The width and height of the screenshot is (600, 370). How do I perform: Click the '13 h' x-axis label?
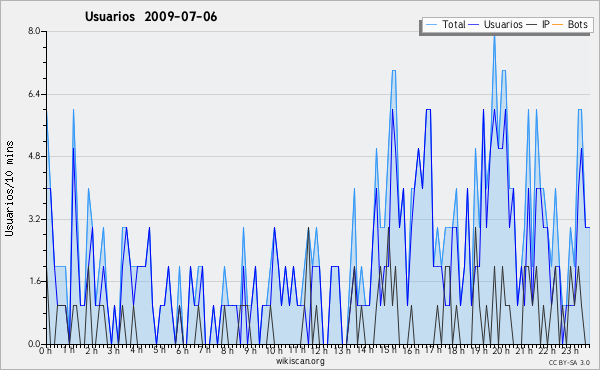pos(341,351)
